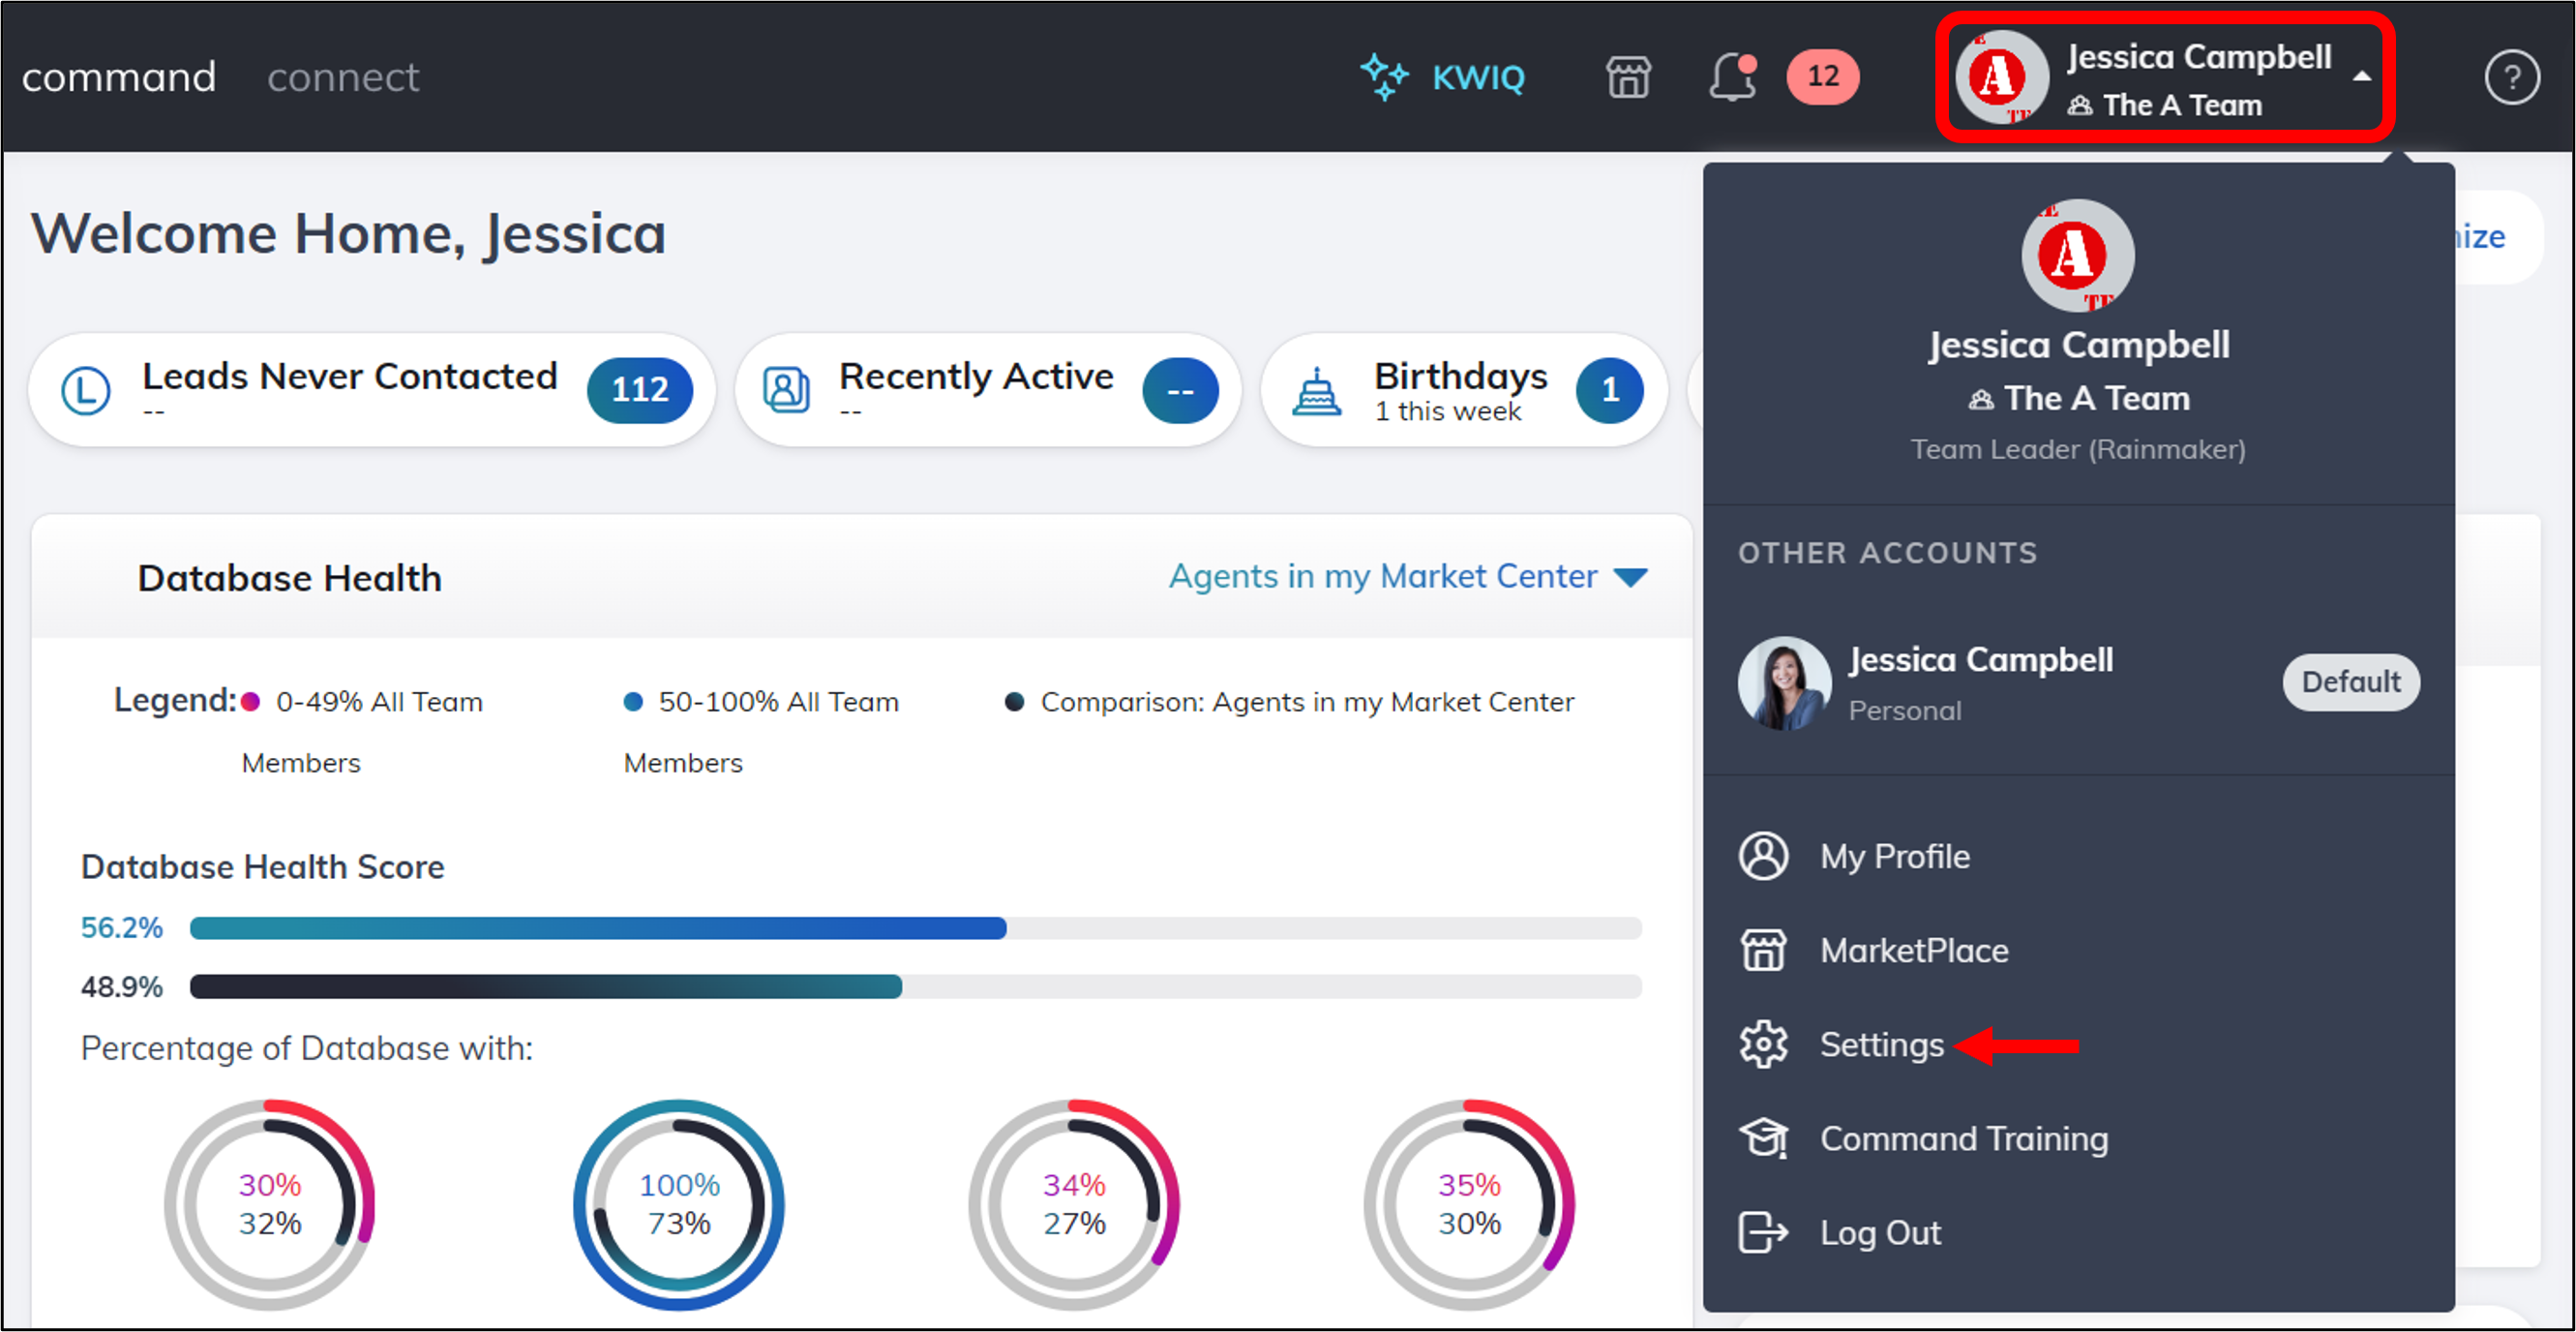Click the 34% / 27% donut chart
Viewport: 2576px width, 1332px height.
point(1074,1204)
